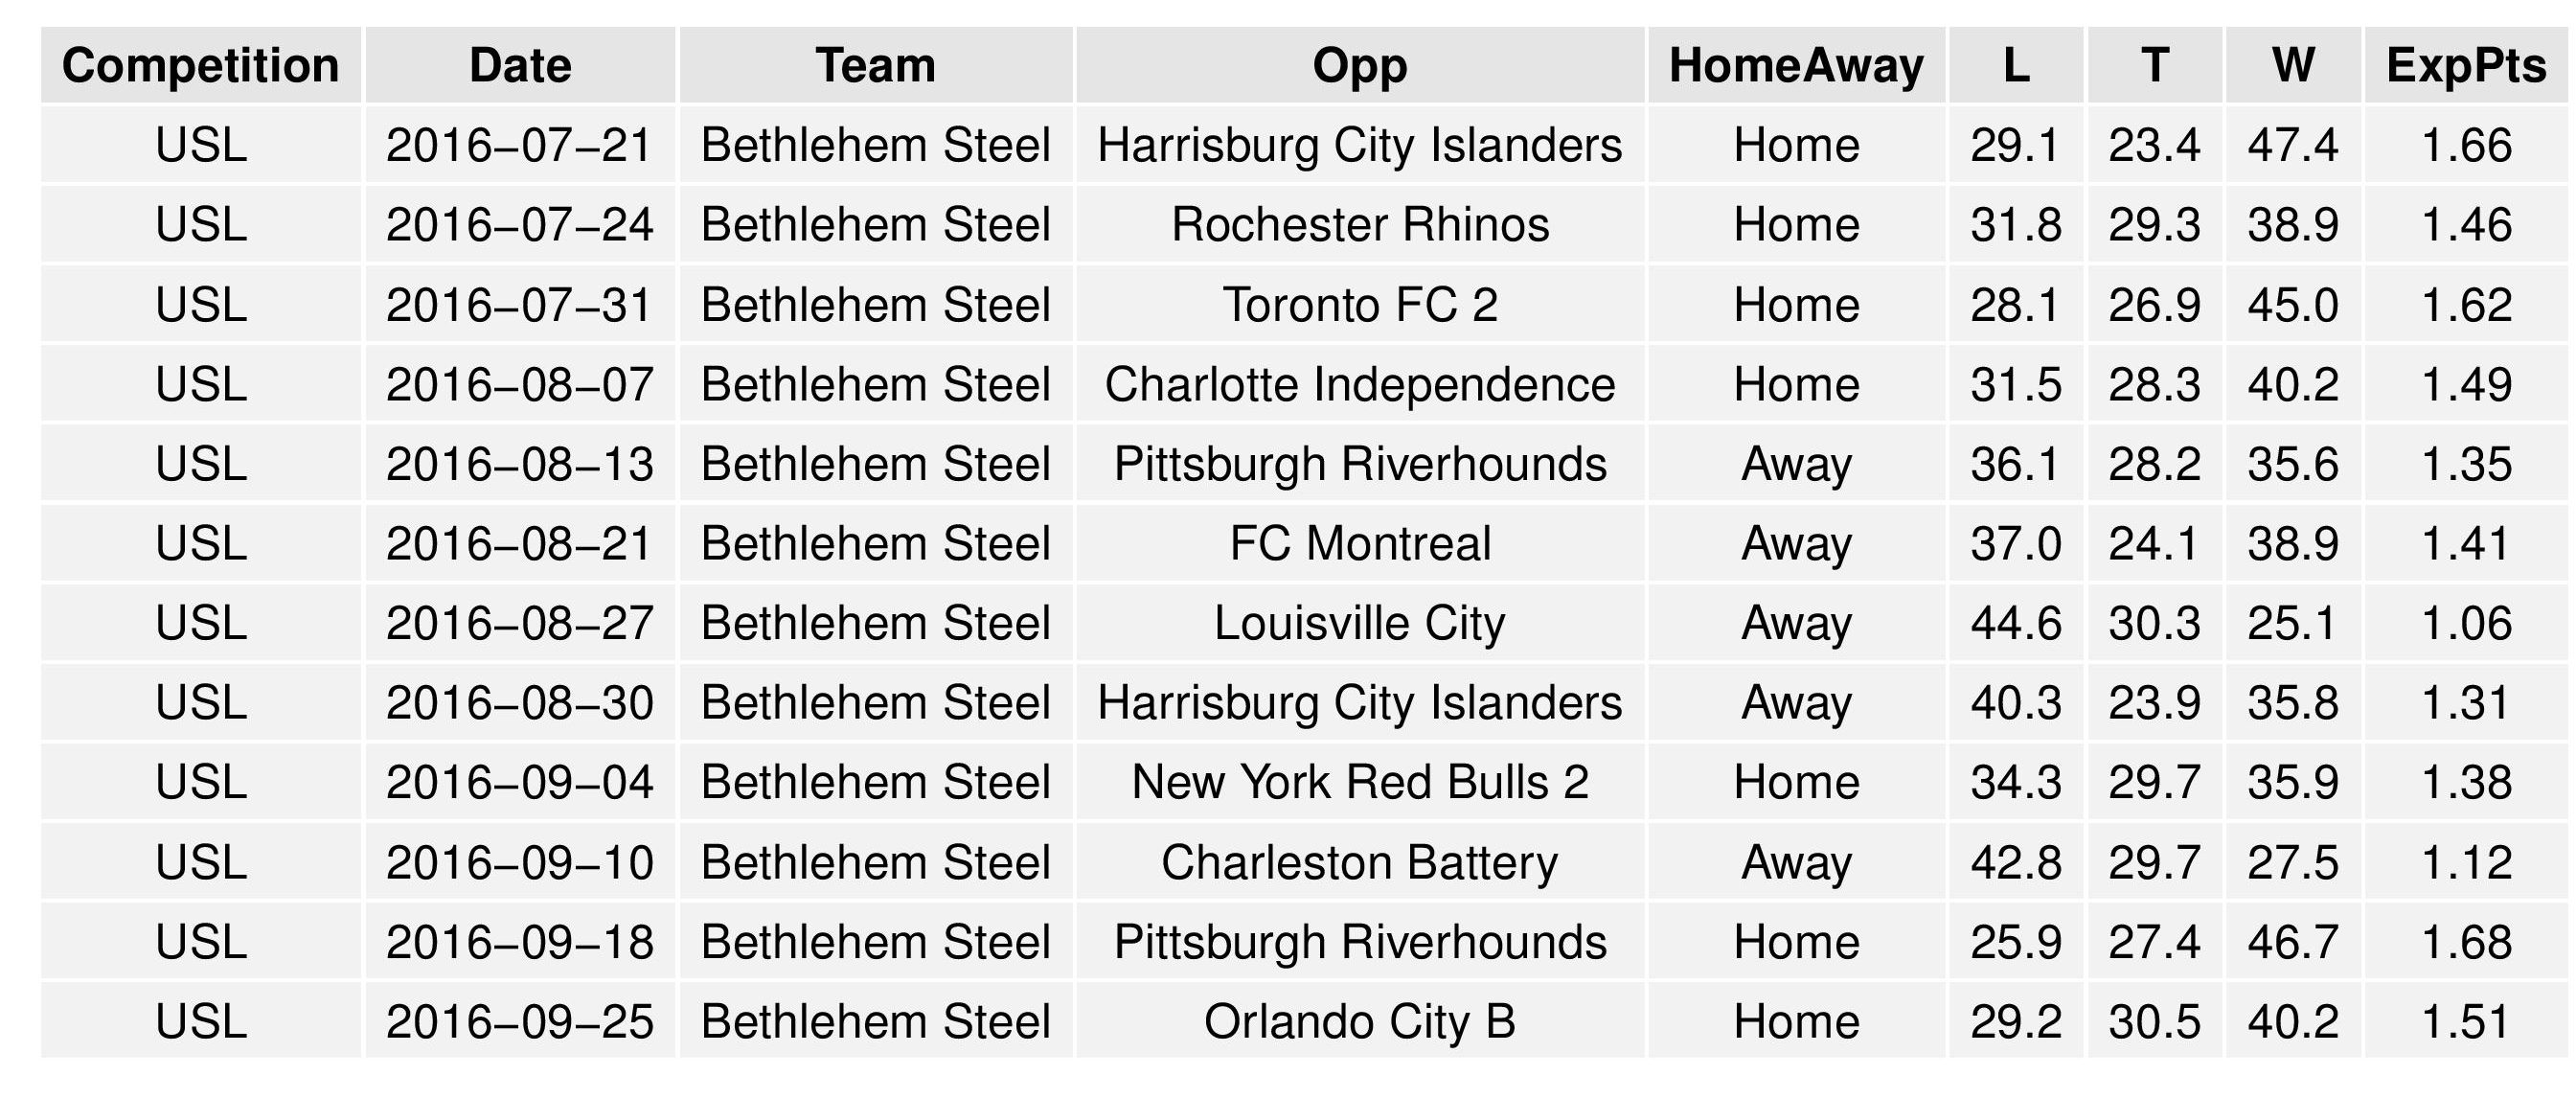Select the date 2016-08-13 cell
2576x1098 pixels.
pyautogui.click(x=520, y=464)
